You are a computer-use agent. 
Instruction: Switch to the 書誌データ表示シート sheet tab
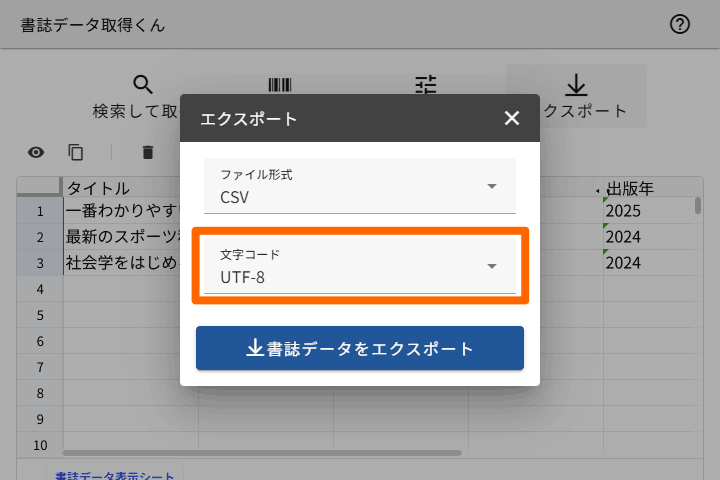tap(114, 475)
